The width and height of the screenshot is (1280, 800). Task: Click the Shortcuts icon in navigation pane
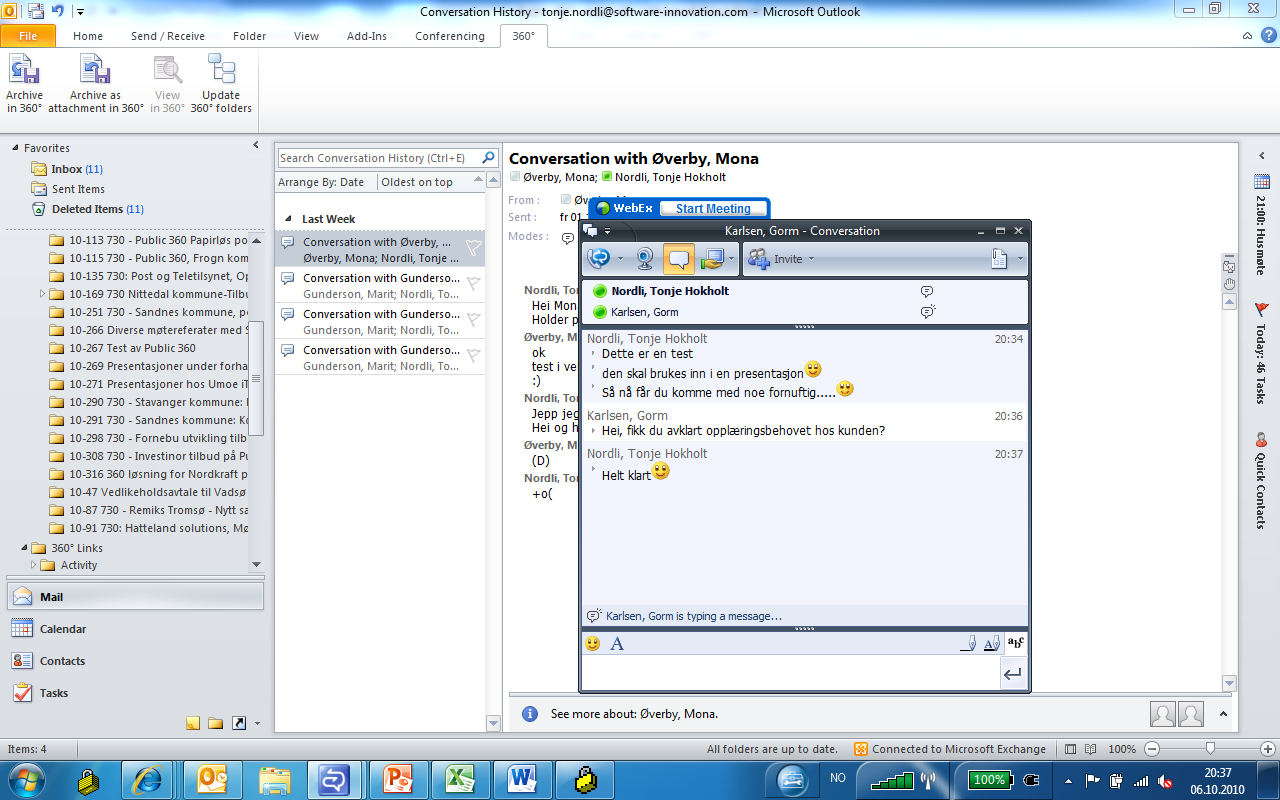(238, 723)
